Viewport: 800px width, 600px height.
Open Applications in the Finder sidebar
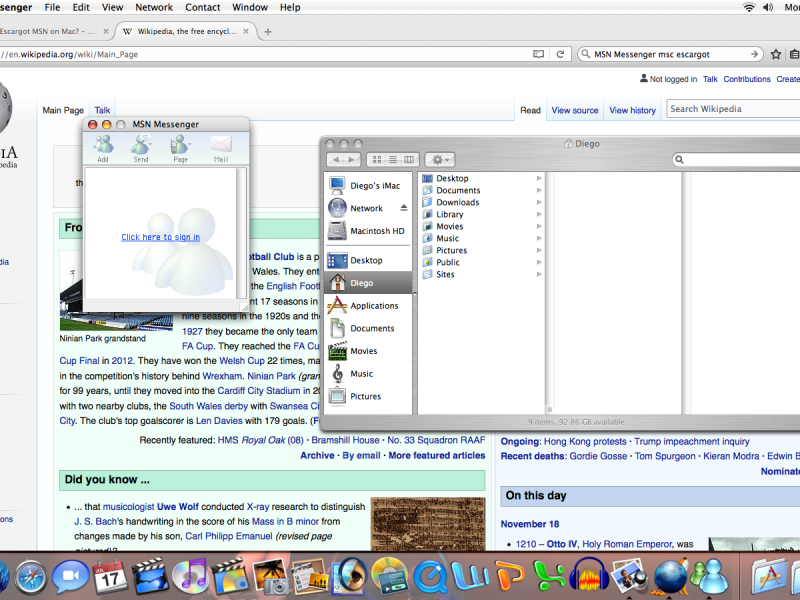point(368,306)
